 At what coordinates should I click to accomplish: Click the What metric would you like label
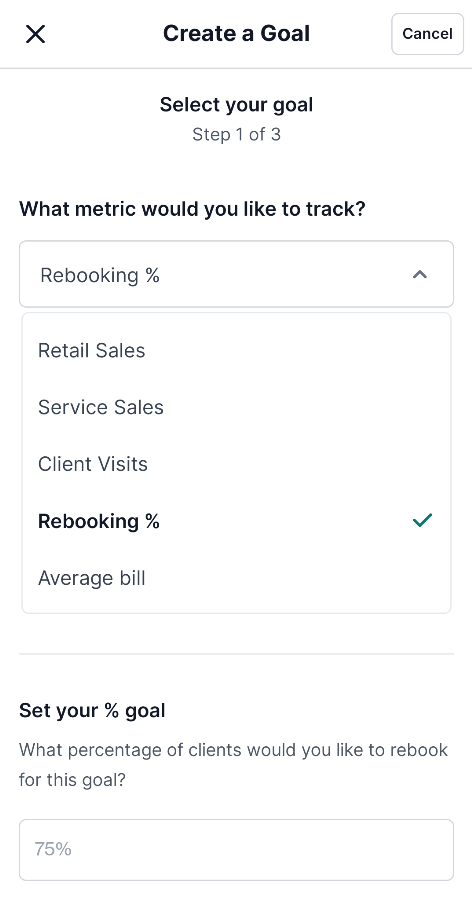(x=192, y=209)
